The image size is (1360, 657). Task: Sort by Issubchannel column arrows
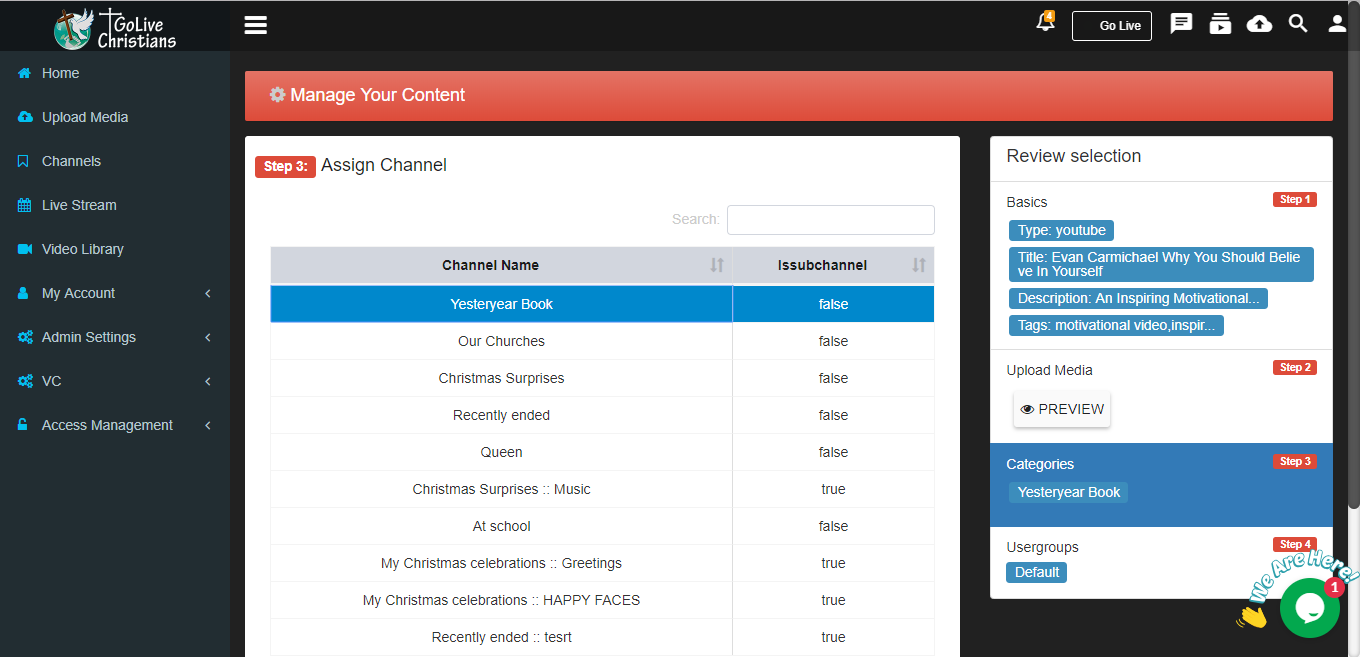pyautogui.click(x=919, y=265)
